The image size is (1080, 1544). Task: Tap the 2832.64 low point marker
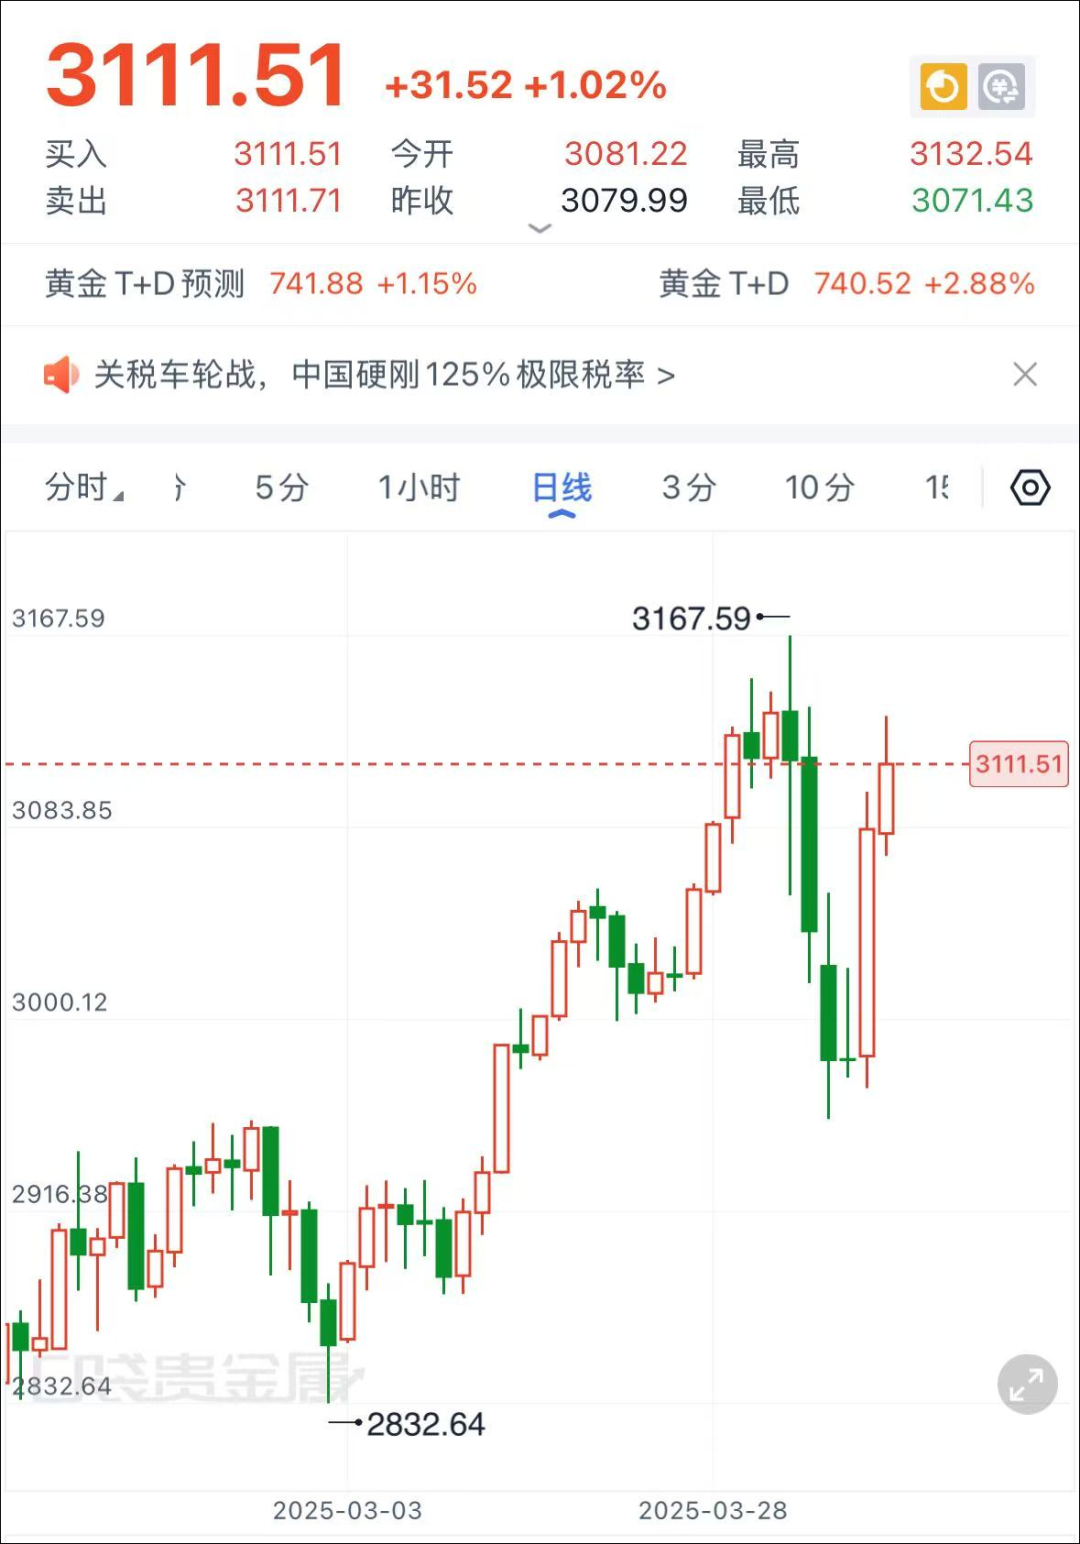425,1424
